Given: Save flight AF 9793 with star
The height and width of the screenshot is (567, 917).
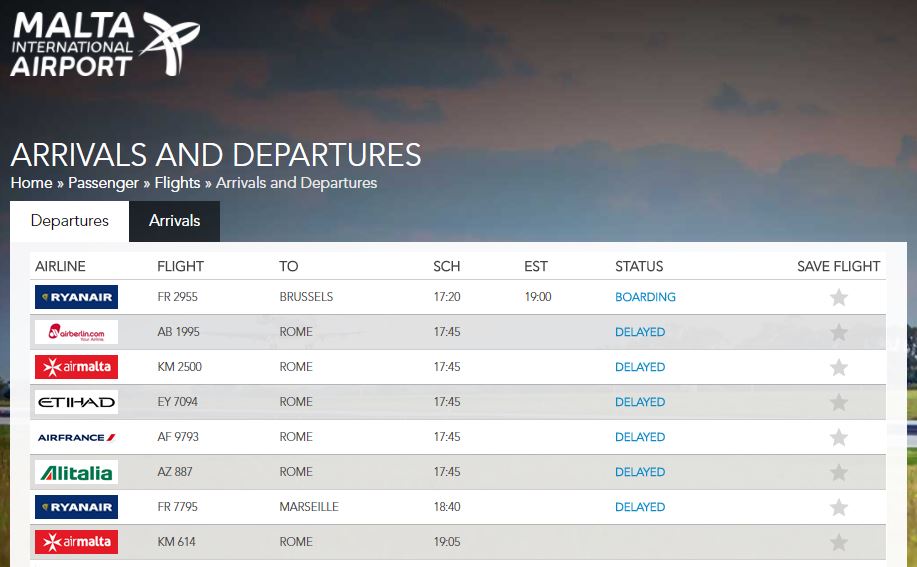Looking at the screenshot, I should (x=839, y=437).
